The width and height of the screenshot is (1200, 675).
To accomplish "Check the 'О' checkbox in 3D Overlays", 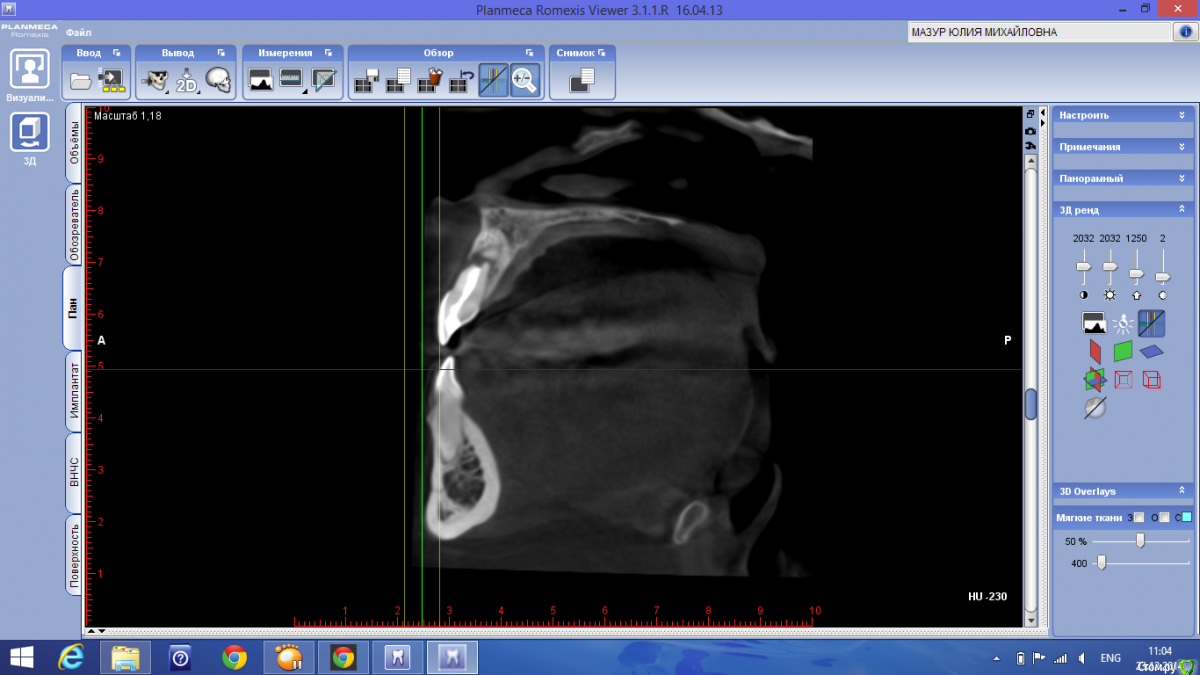I will click(1164, 517).
